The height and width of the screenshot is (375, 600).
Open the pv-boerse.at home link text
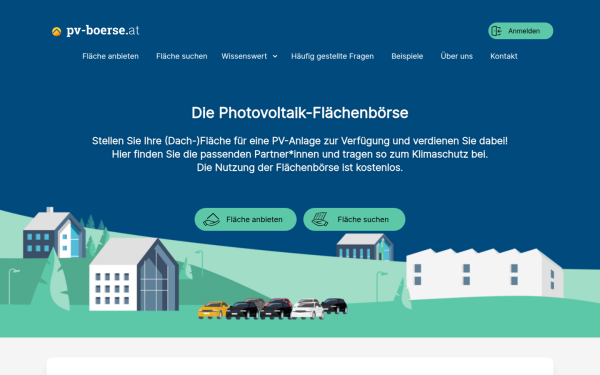tap(103, 30)
